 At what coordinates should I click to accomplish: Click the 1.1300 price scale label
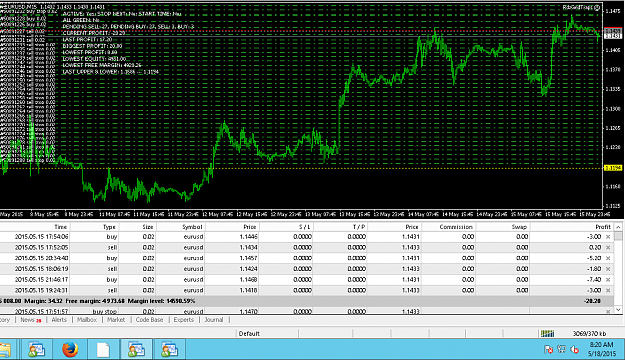[613, 109]
